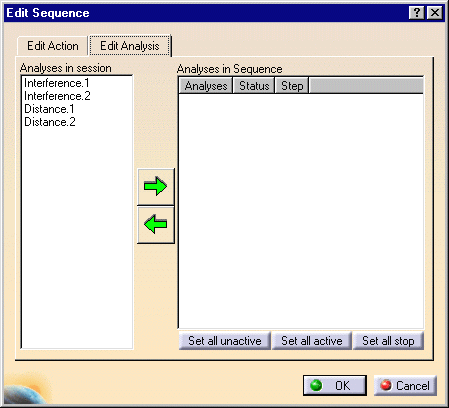Screen dimensions: 449x408
Task: Select Interference.1 in the session list
Action: [x=57, y=83]
